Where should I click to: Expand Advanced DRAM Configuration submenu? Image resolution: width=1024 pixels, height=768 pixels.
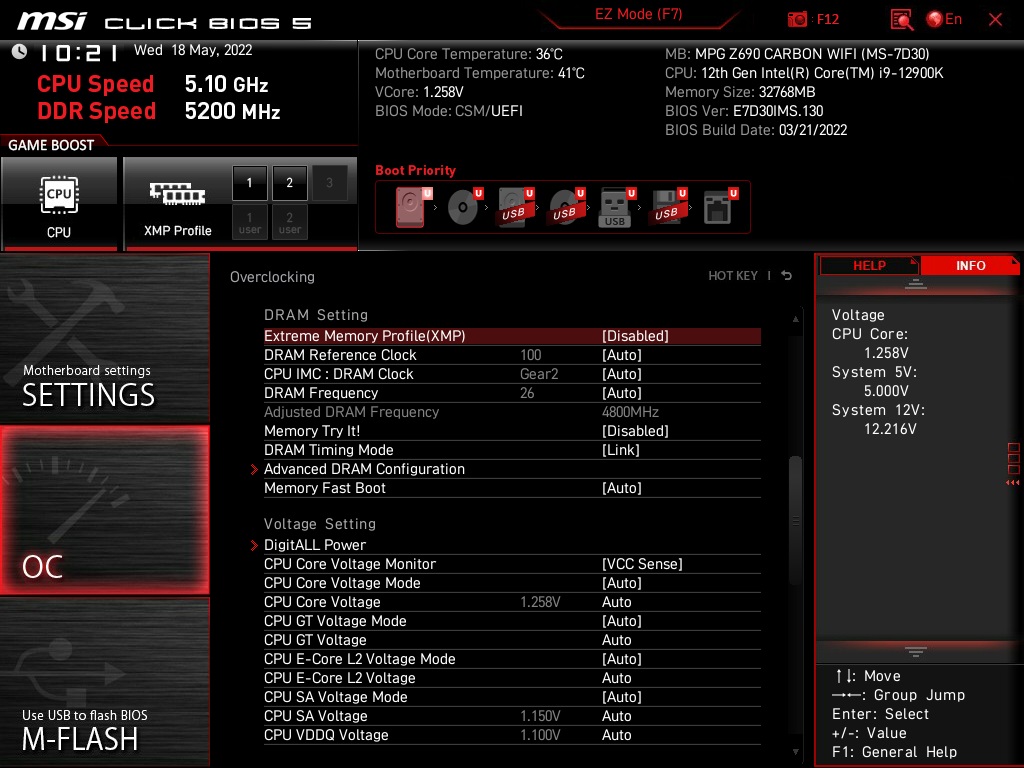pos(512,469)
